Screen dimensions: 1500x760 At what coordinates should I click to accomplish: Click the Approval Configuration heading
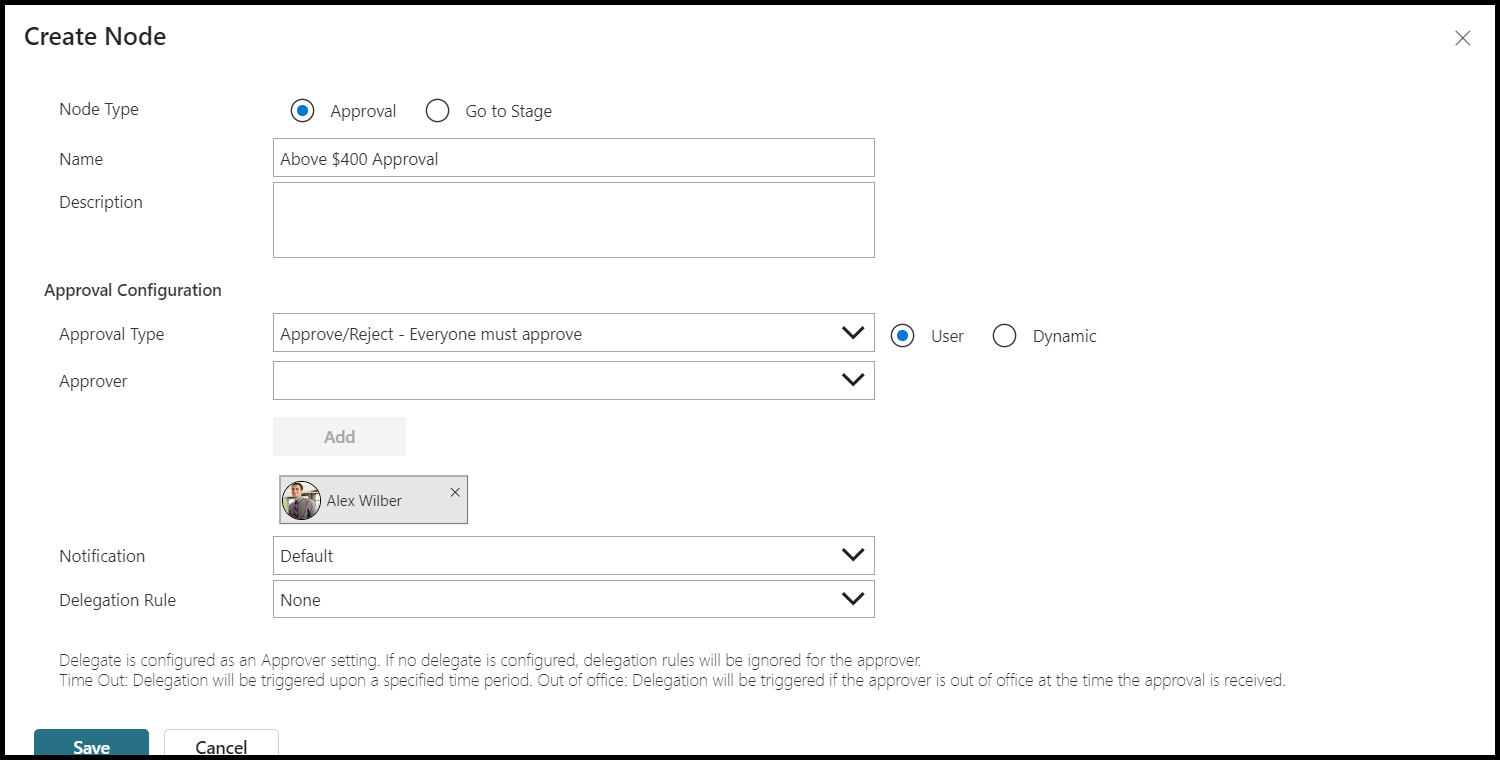click(133, 290)
